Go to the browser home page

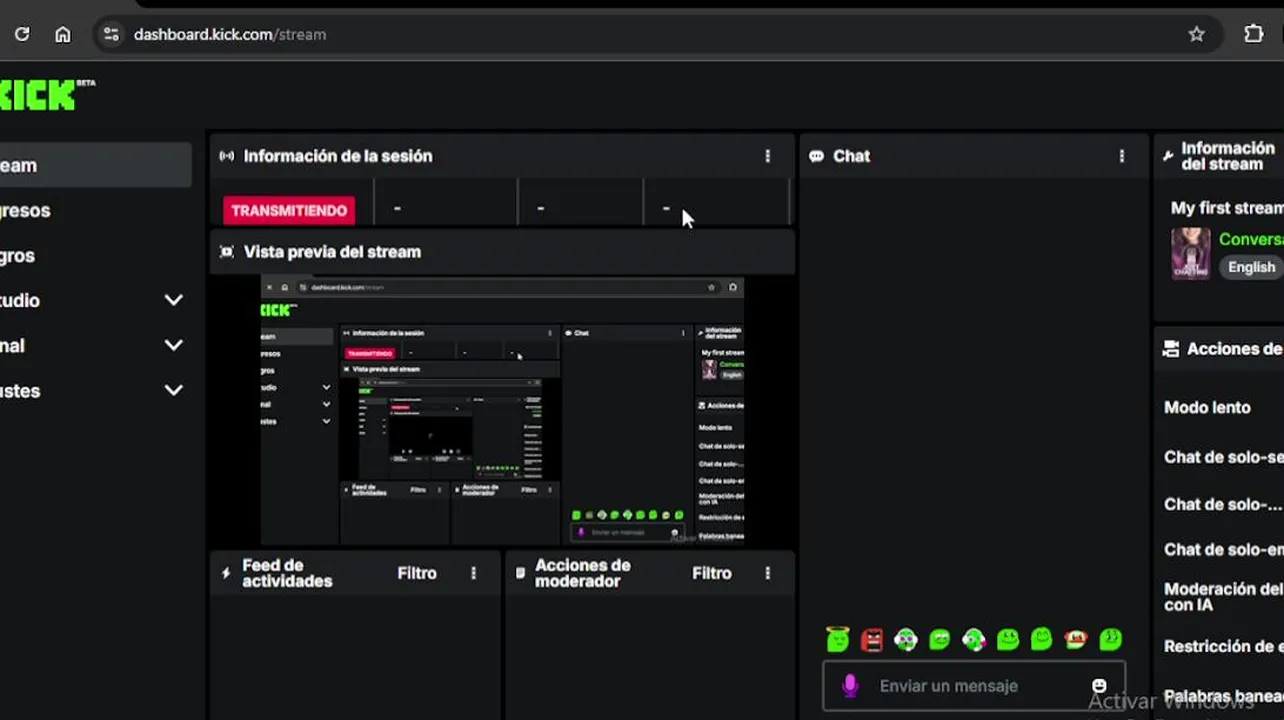[x=63, y=34]
